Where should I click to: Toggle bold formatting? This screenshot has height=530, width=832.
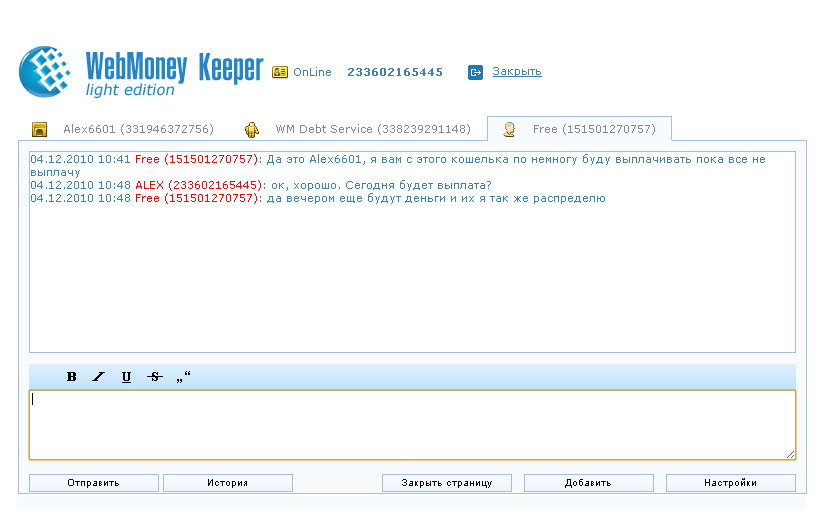72,377
